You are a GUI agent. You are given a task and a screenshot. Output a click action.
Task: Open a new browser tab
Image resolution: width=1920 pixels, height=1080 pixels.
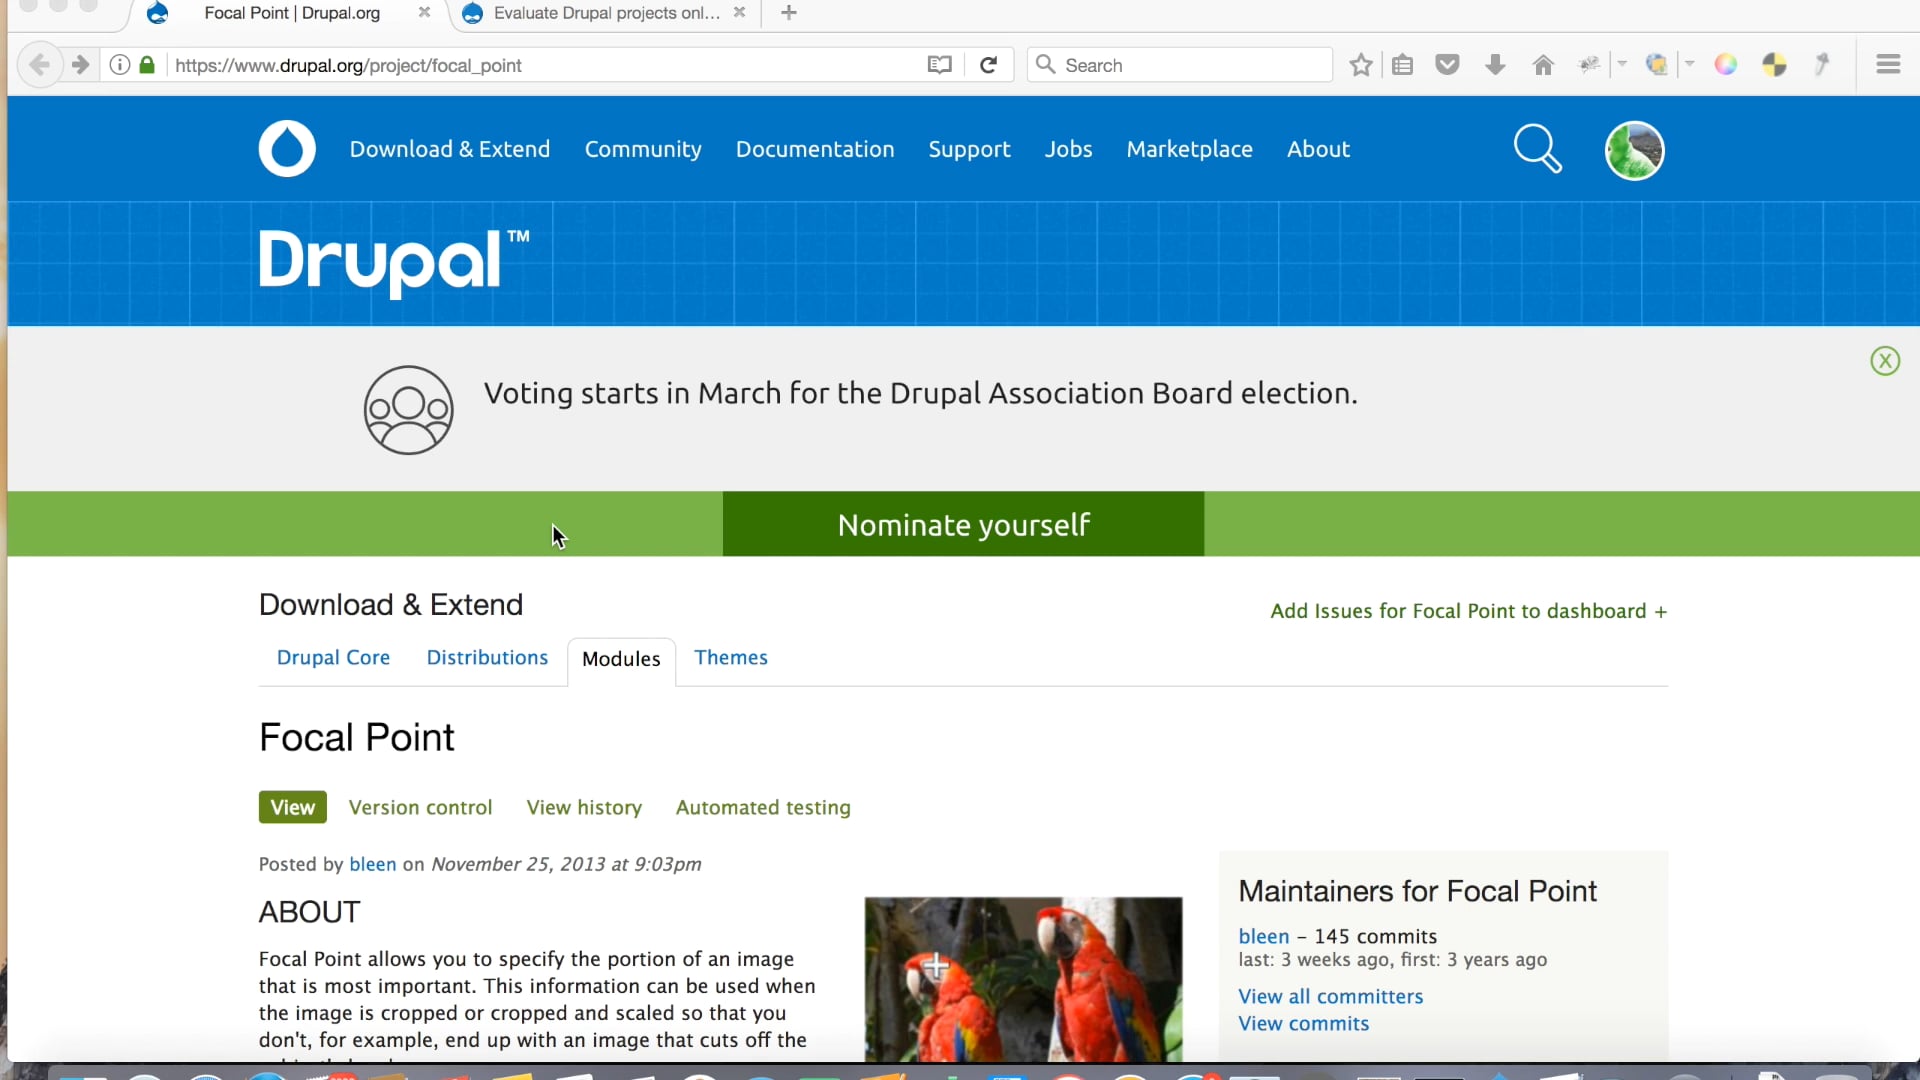pyautogui.click(x=789, y=13)
